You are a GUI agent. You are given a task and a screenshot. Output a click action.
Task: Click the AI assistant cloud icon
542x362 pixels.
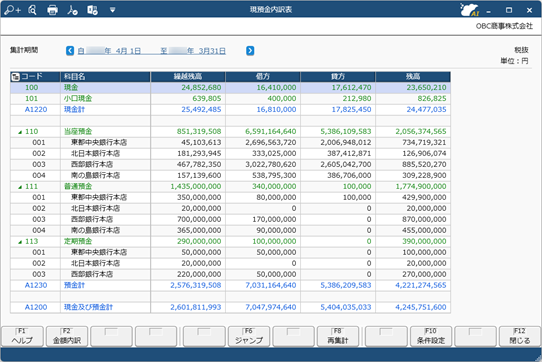click(x=469, y=10)
